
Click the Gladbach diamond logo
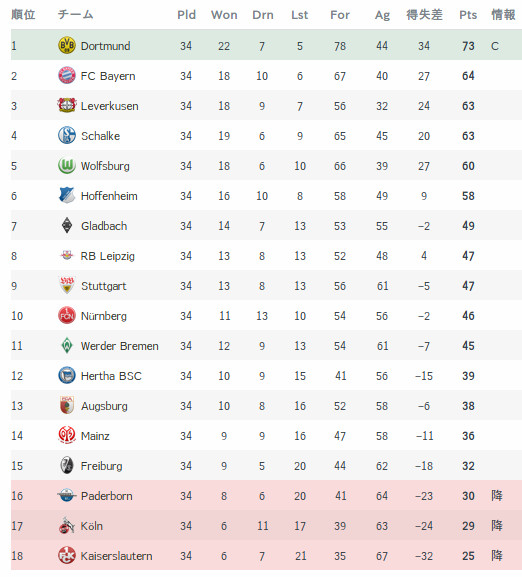click(67, 225)
